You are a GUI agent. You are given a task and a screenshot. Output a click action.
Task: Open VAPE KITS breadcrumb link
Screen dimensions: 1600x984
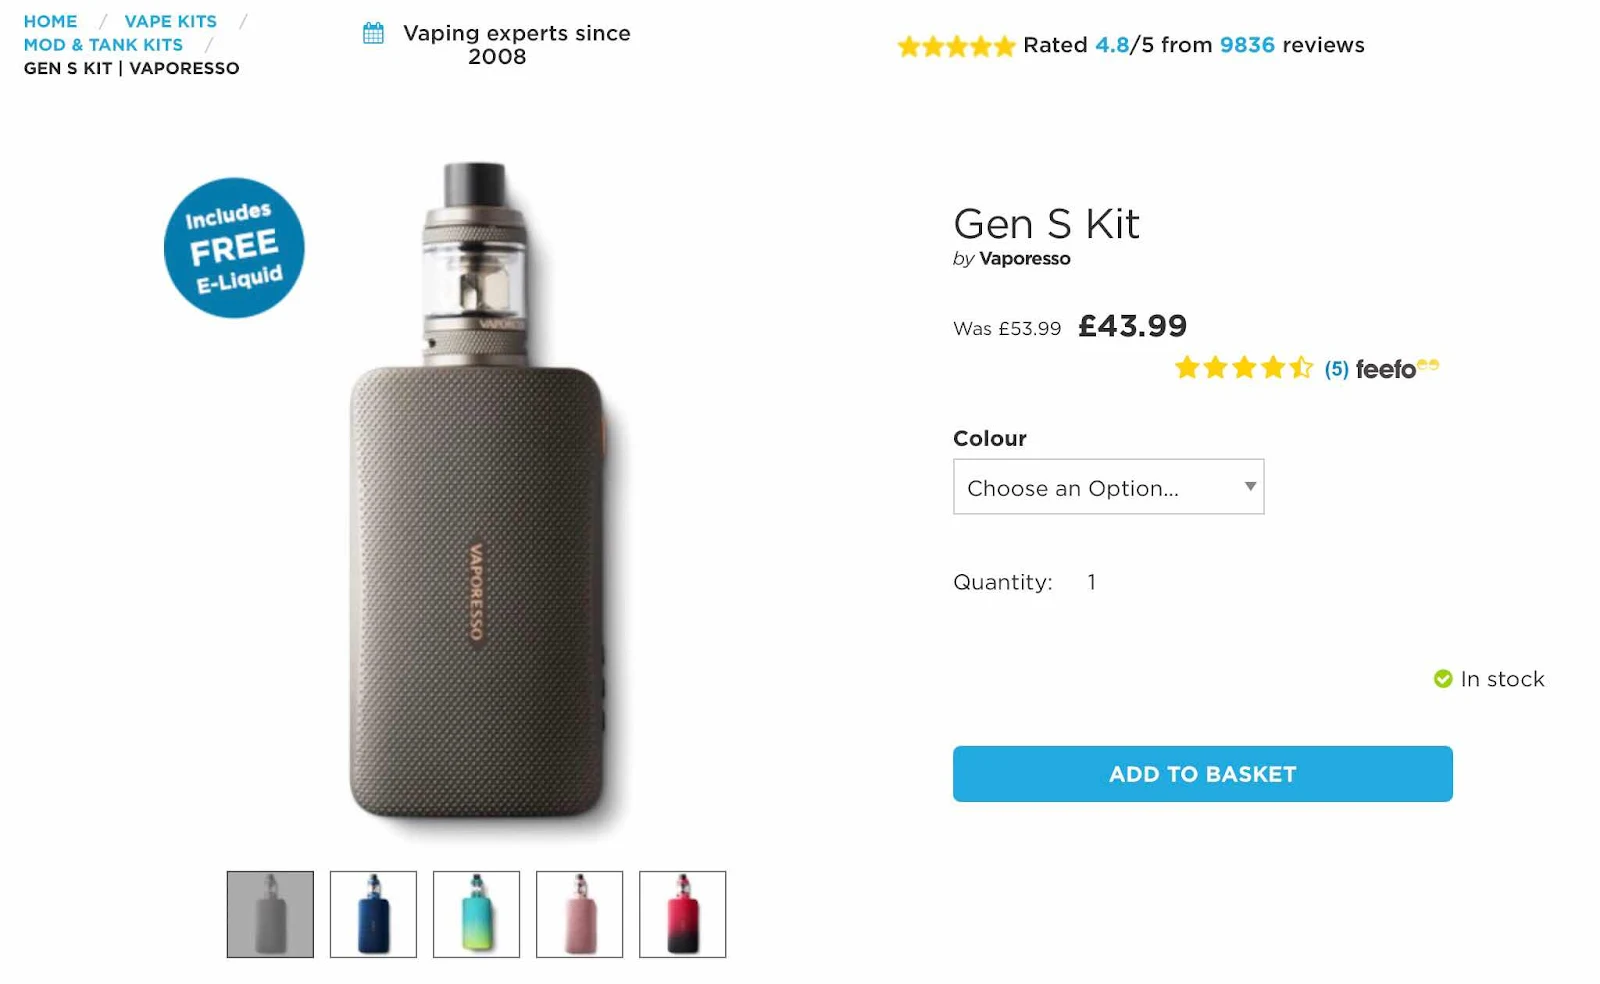[x=170, y=21]
